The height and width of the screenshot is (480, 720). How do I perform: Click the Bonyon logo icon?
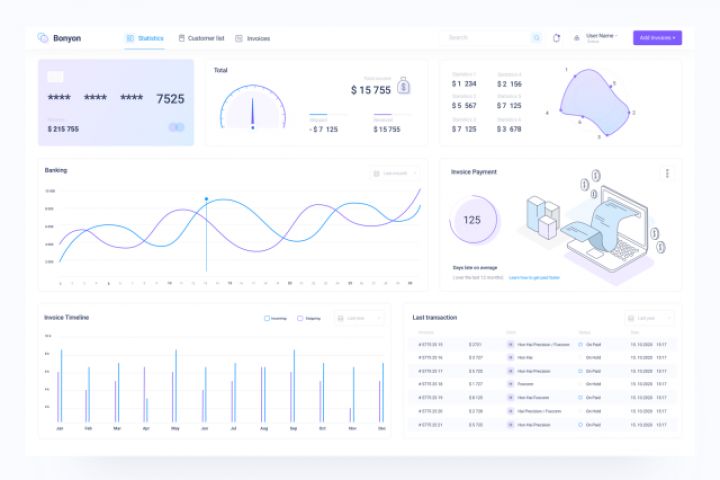[x=43, y=38]
